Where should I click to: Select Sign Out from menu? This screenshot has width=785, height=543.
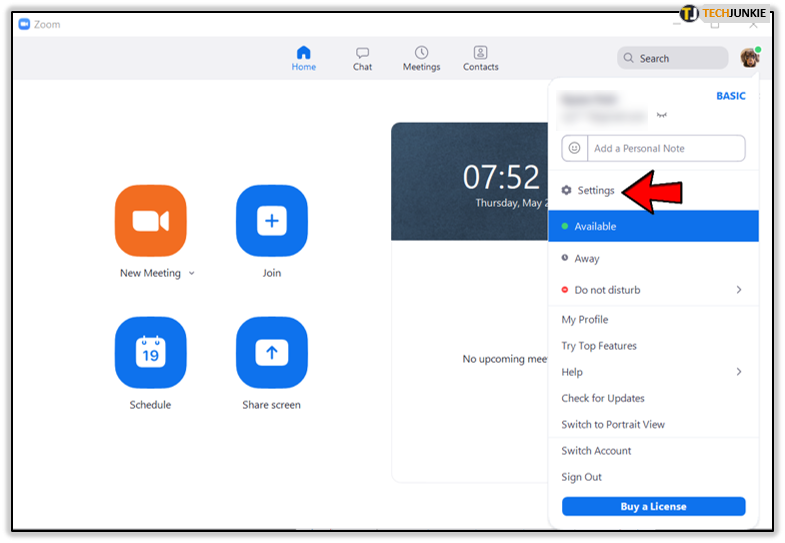tap(581, 477)
